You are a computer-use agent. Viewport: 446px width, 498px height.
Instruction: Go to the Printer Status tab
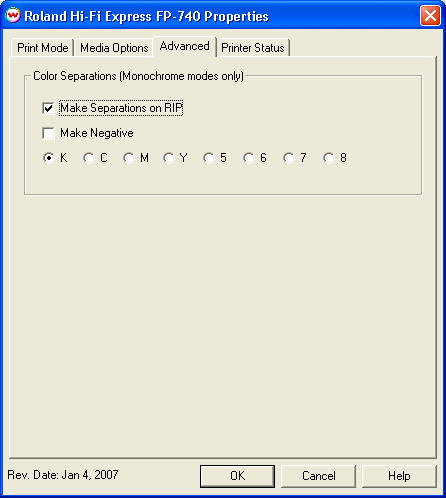pyautogui.click(x=253, y=48)
